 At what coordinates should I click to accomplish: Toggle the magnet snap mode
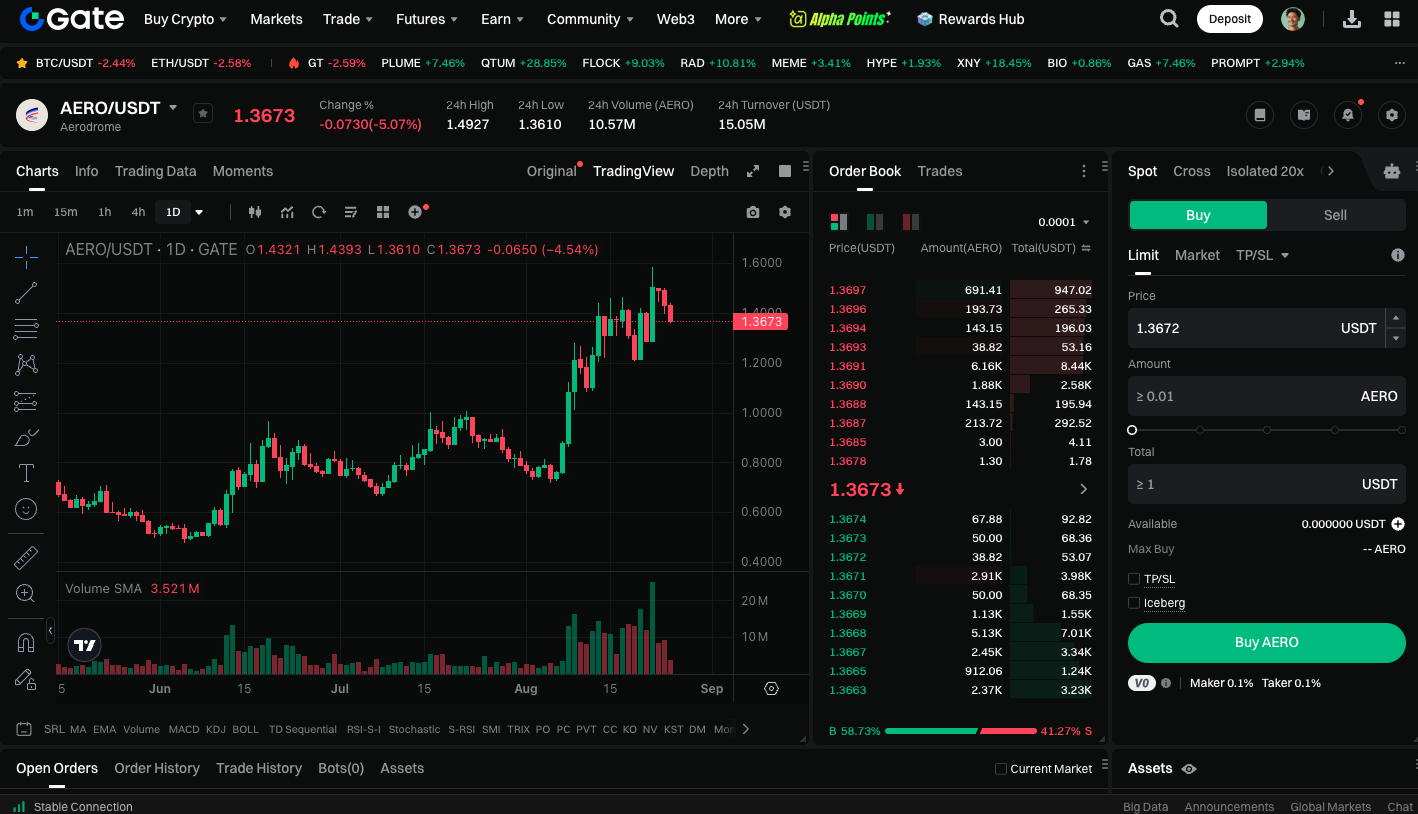26,642
